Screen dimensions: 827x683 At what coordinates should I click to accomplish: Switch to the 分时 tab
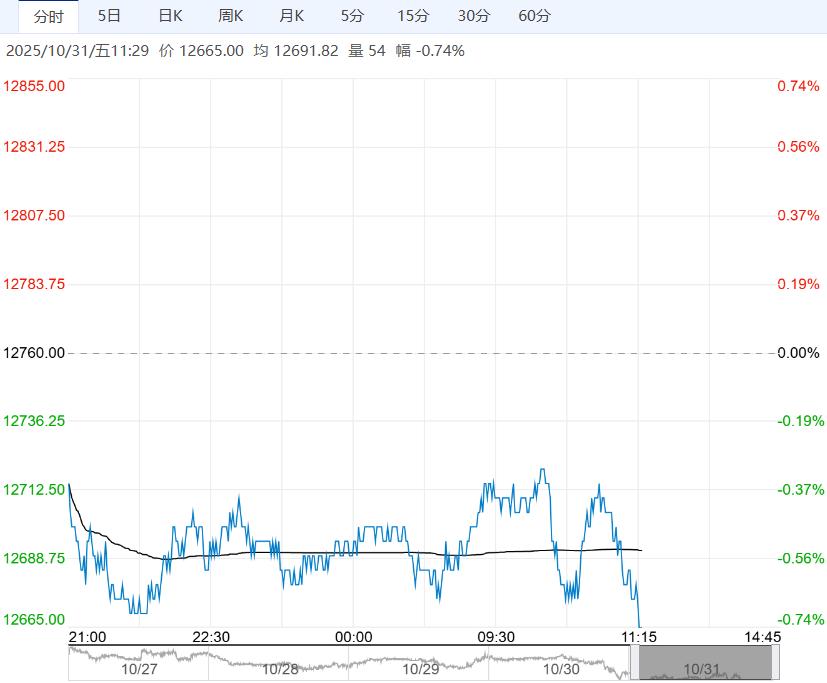coord(48,16)
